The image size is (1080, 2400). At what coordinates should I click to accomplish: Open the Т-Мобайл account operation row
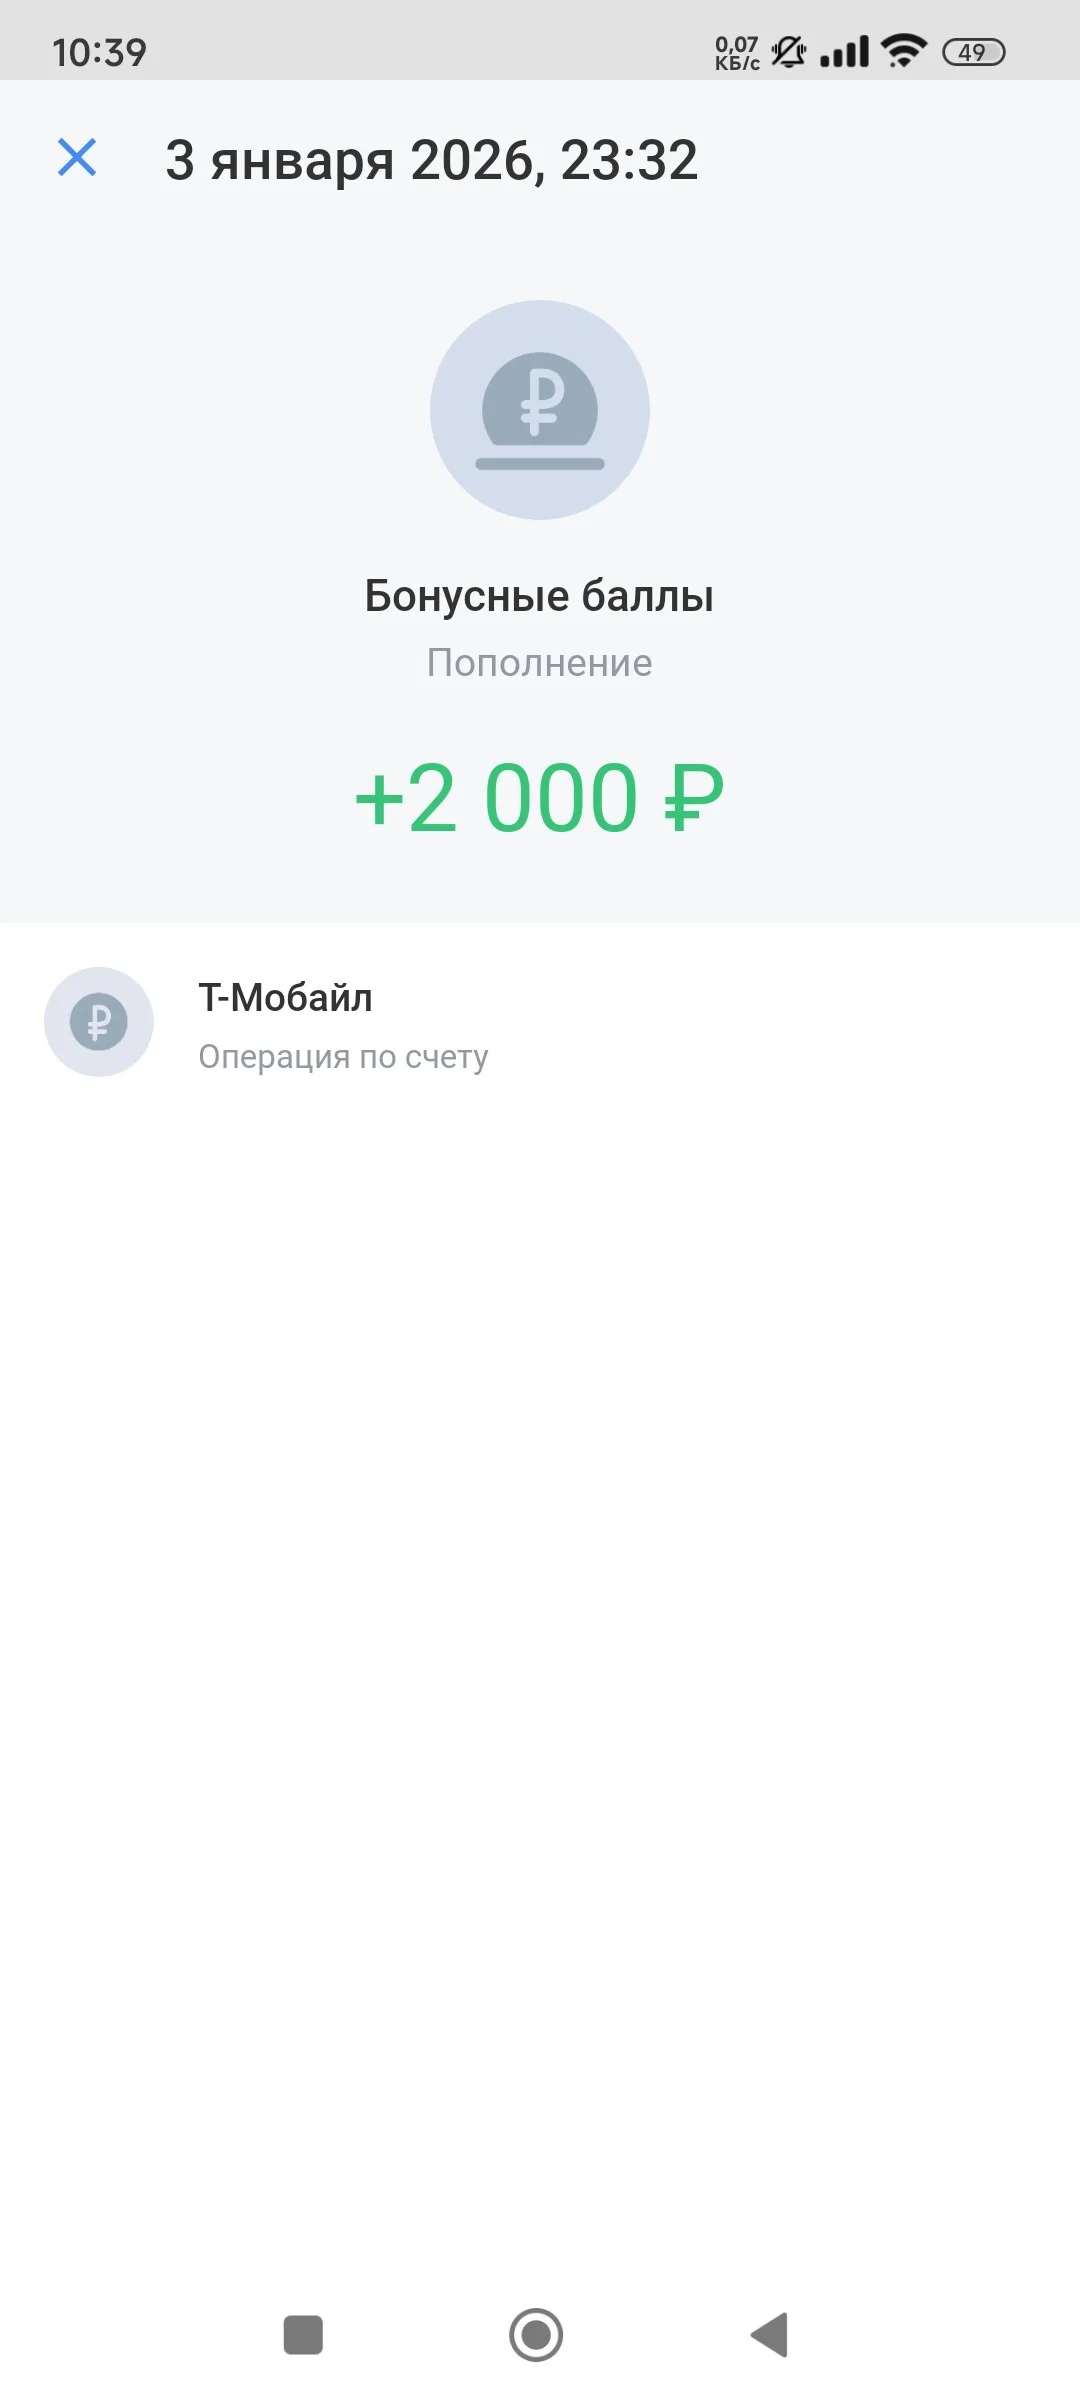tap(540, 1023)
